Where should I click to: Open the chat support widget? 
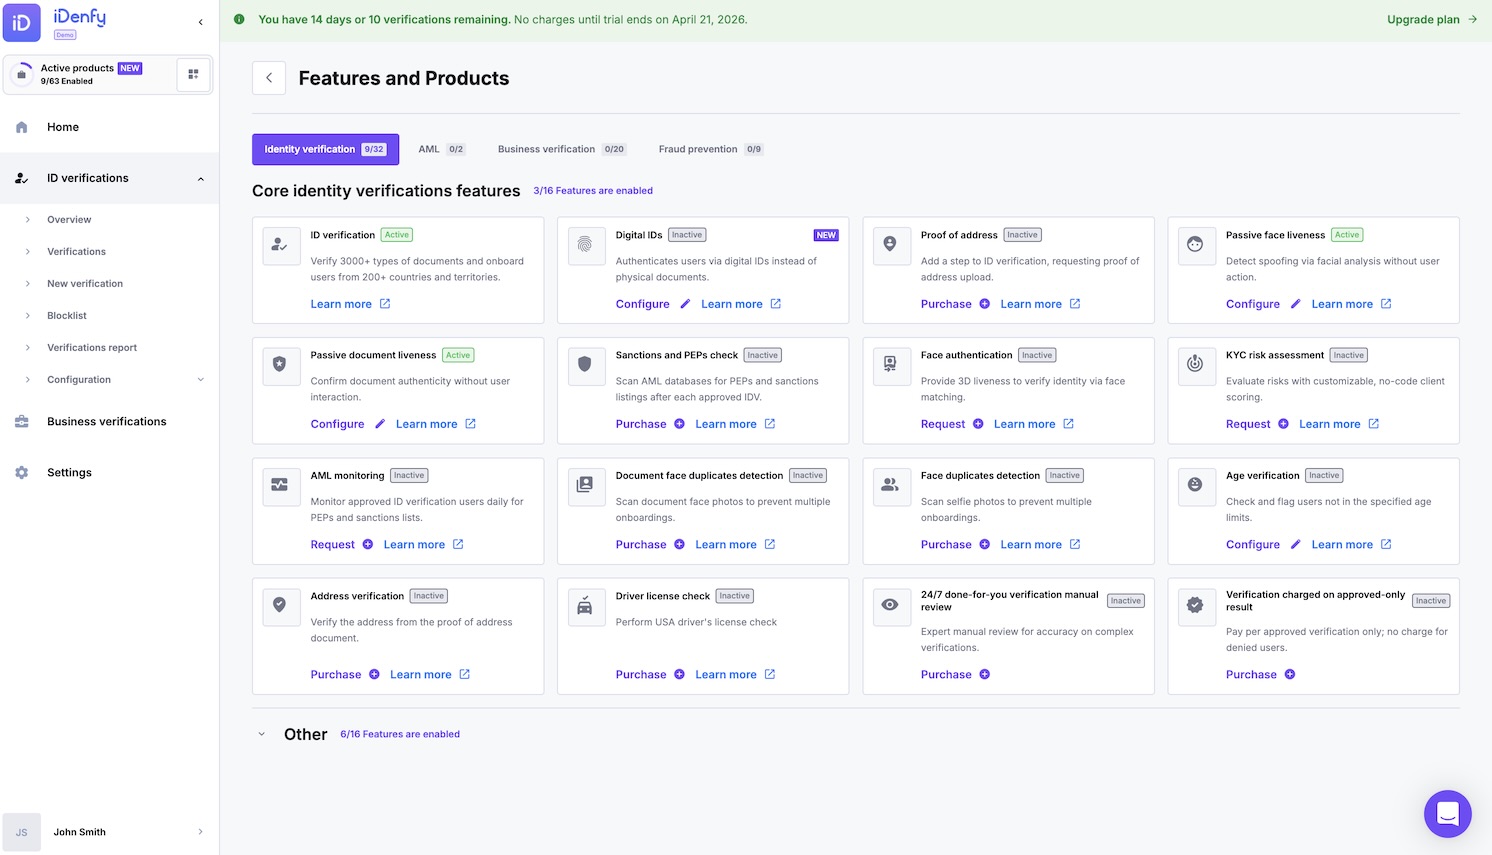1448,814
